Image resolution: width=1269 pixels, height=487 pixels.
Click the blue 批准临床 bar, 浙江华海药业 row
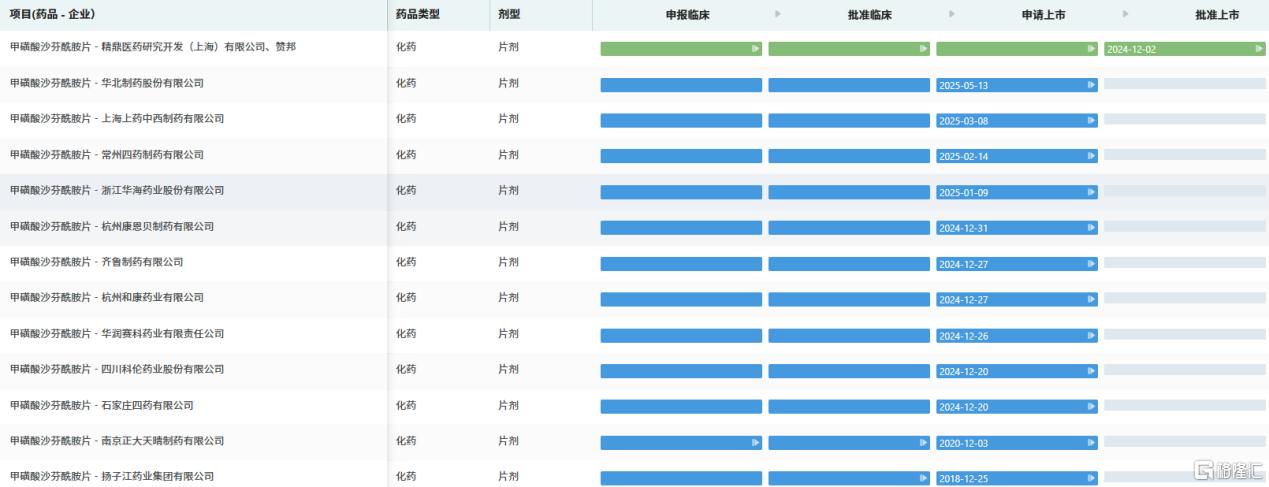pyautogui.click(x=849, y=192)
